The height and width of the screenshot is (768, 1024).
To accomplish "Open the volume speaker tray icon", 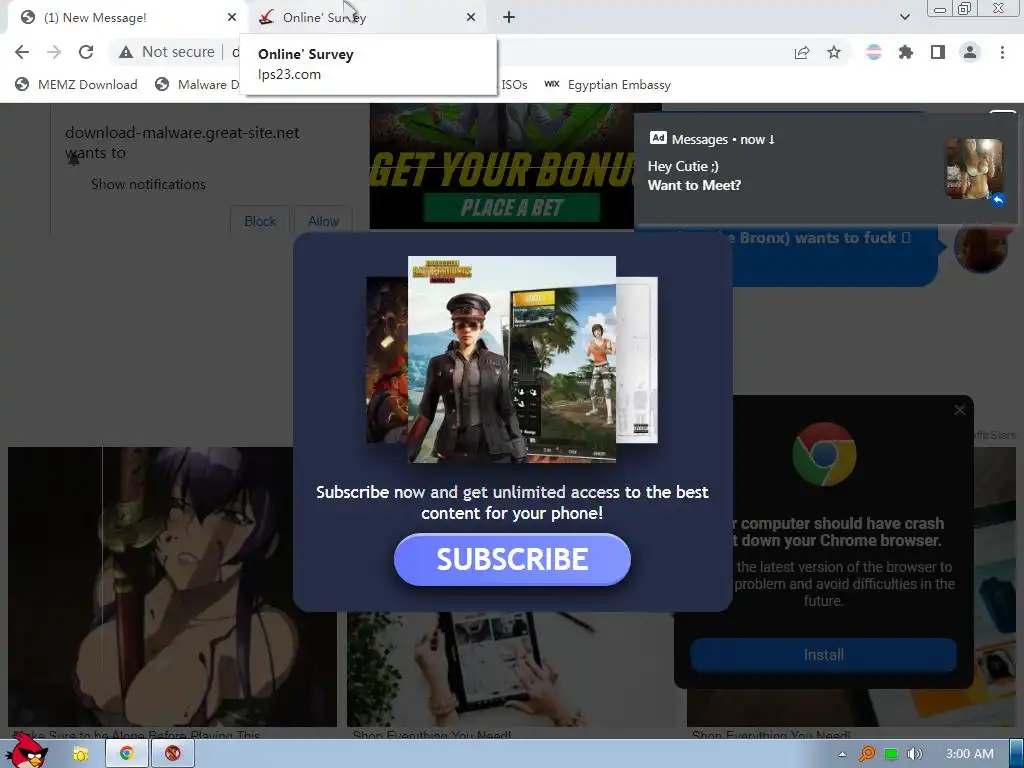I will (915, 754).
